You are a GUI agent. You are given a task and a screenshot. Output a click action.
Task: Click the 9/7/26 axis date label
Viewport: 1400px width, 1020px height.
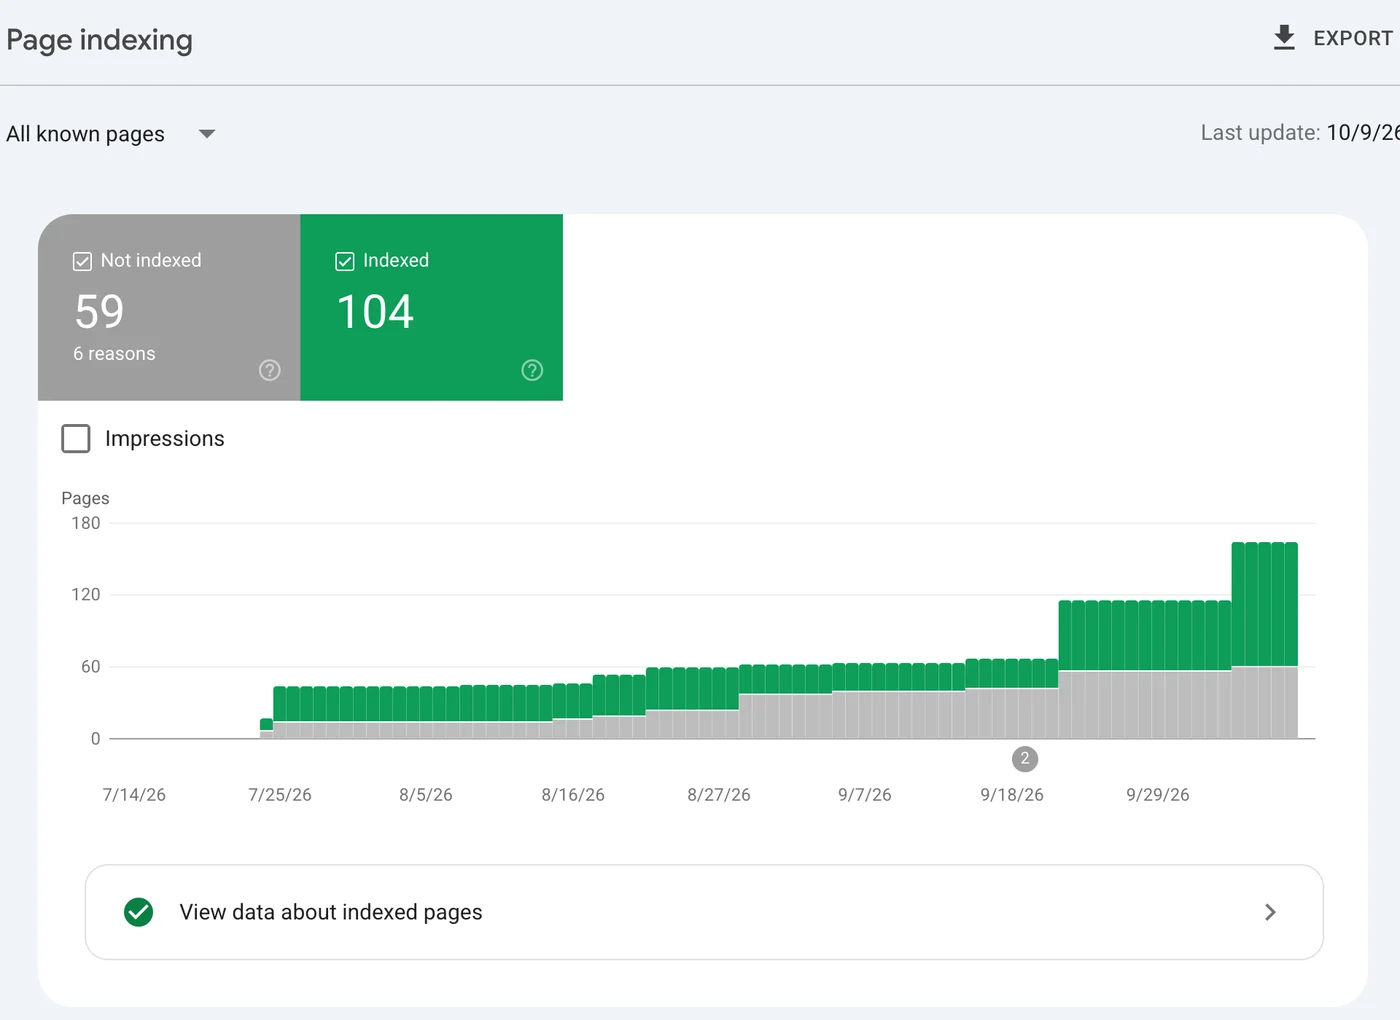pyautogui.click(x=865, y=795)
